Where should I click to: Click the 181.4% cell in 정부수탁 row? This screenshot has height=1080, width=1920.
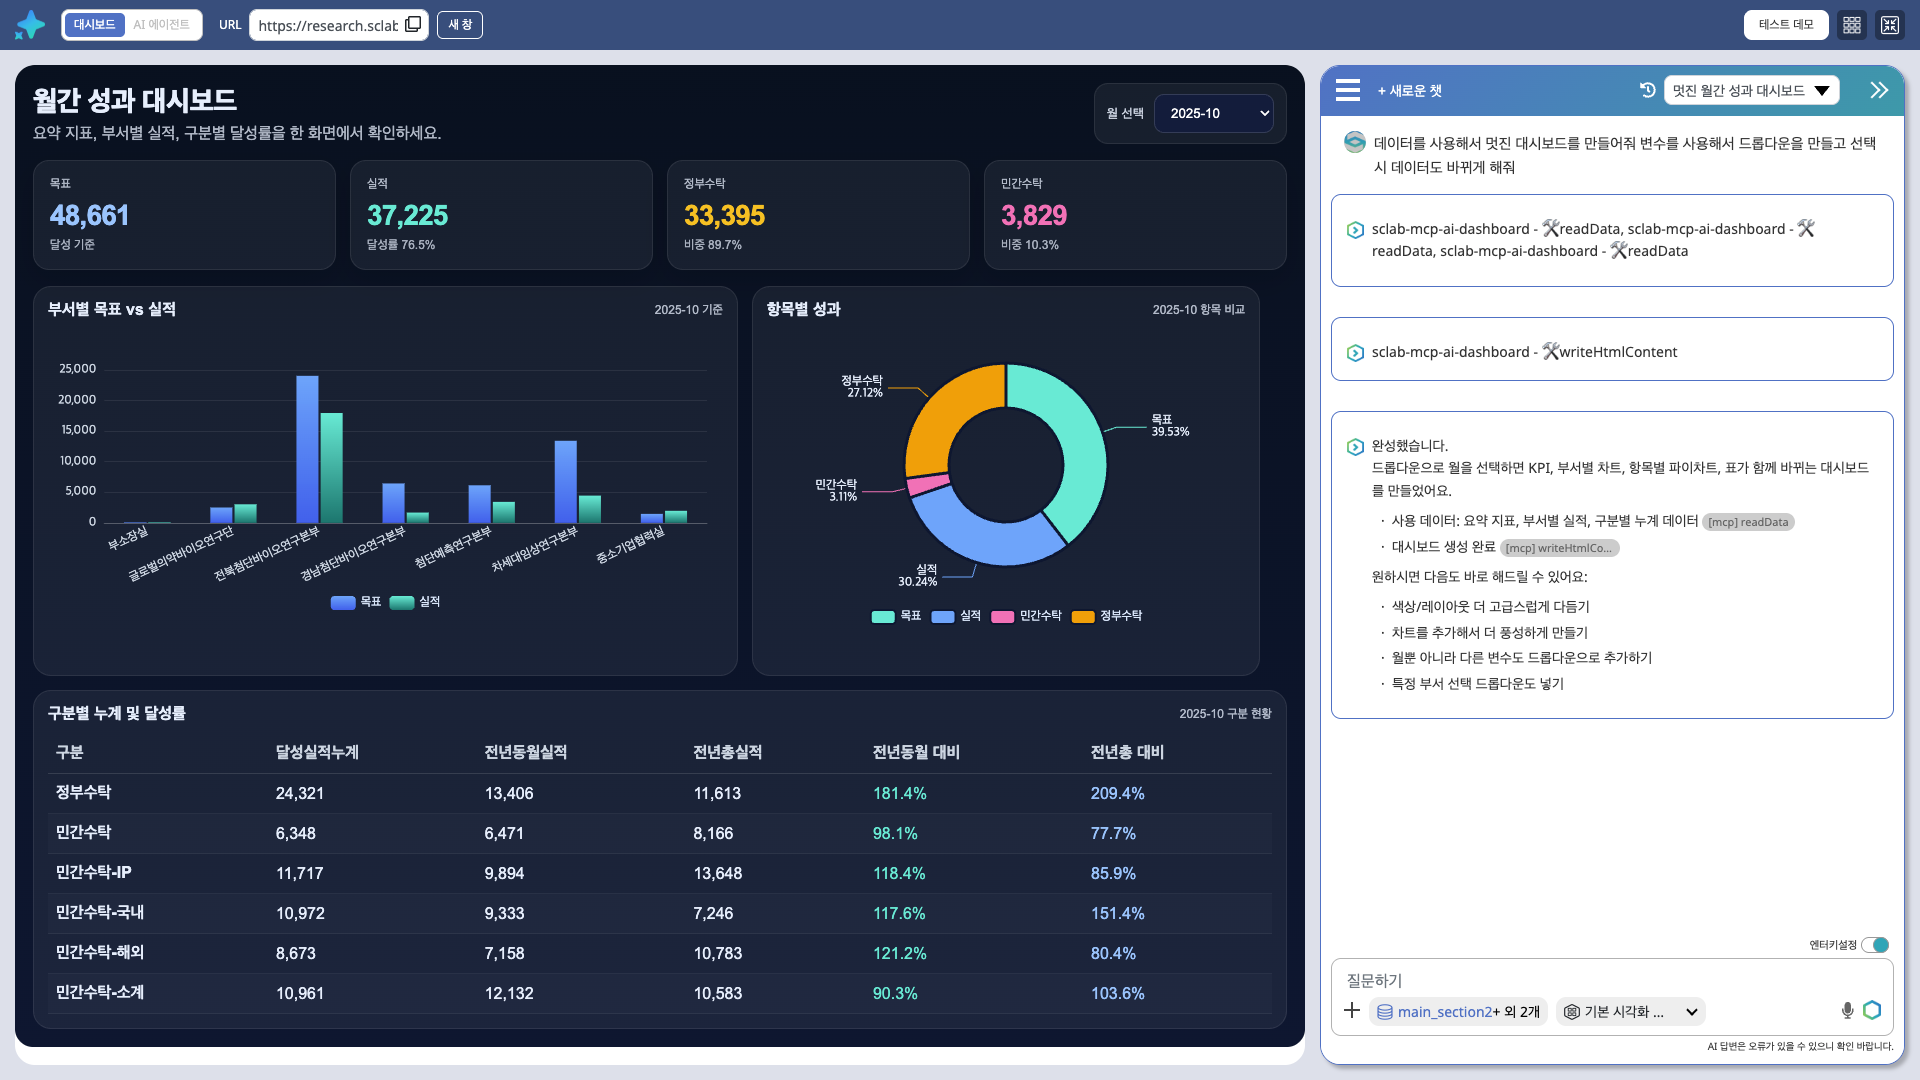click(899, 793)
